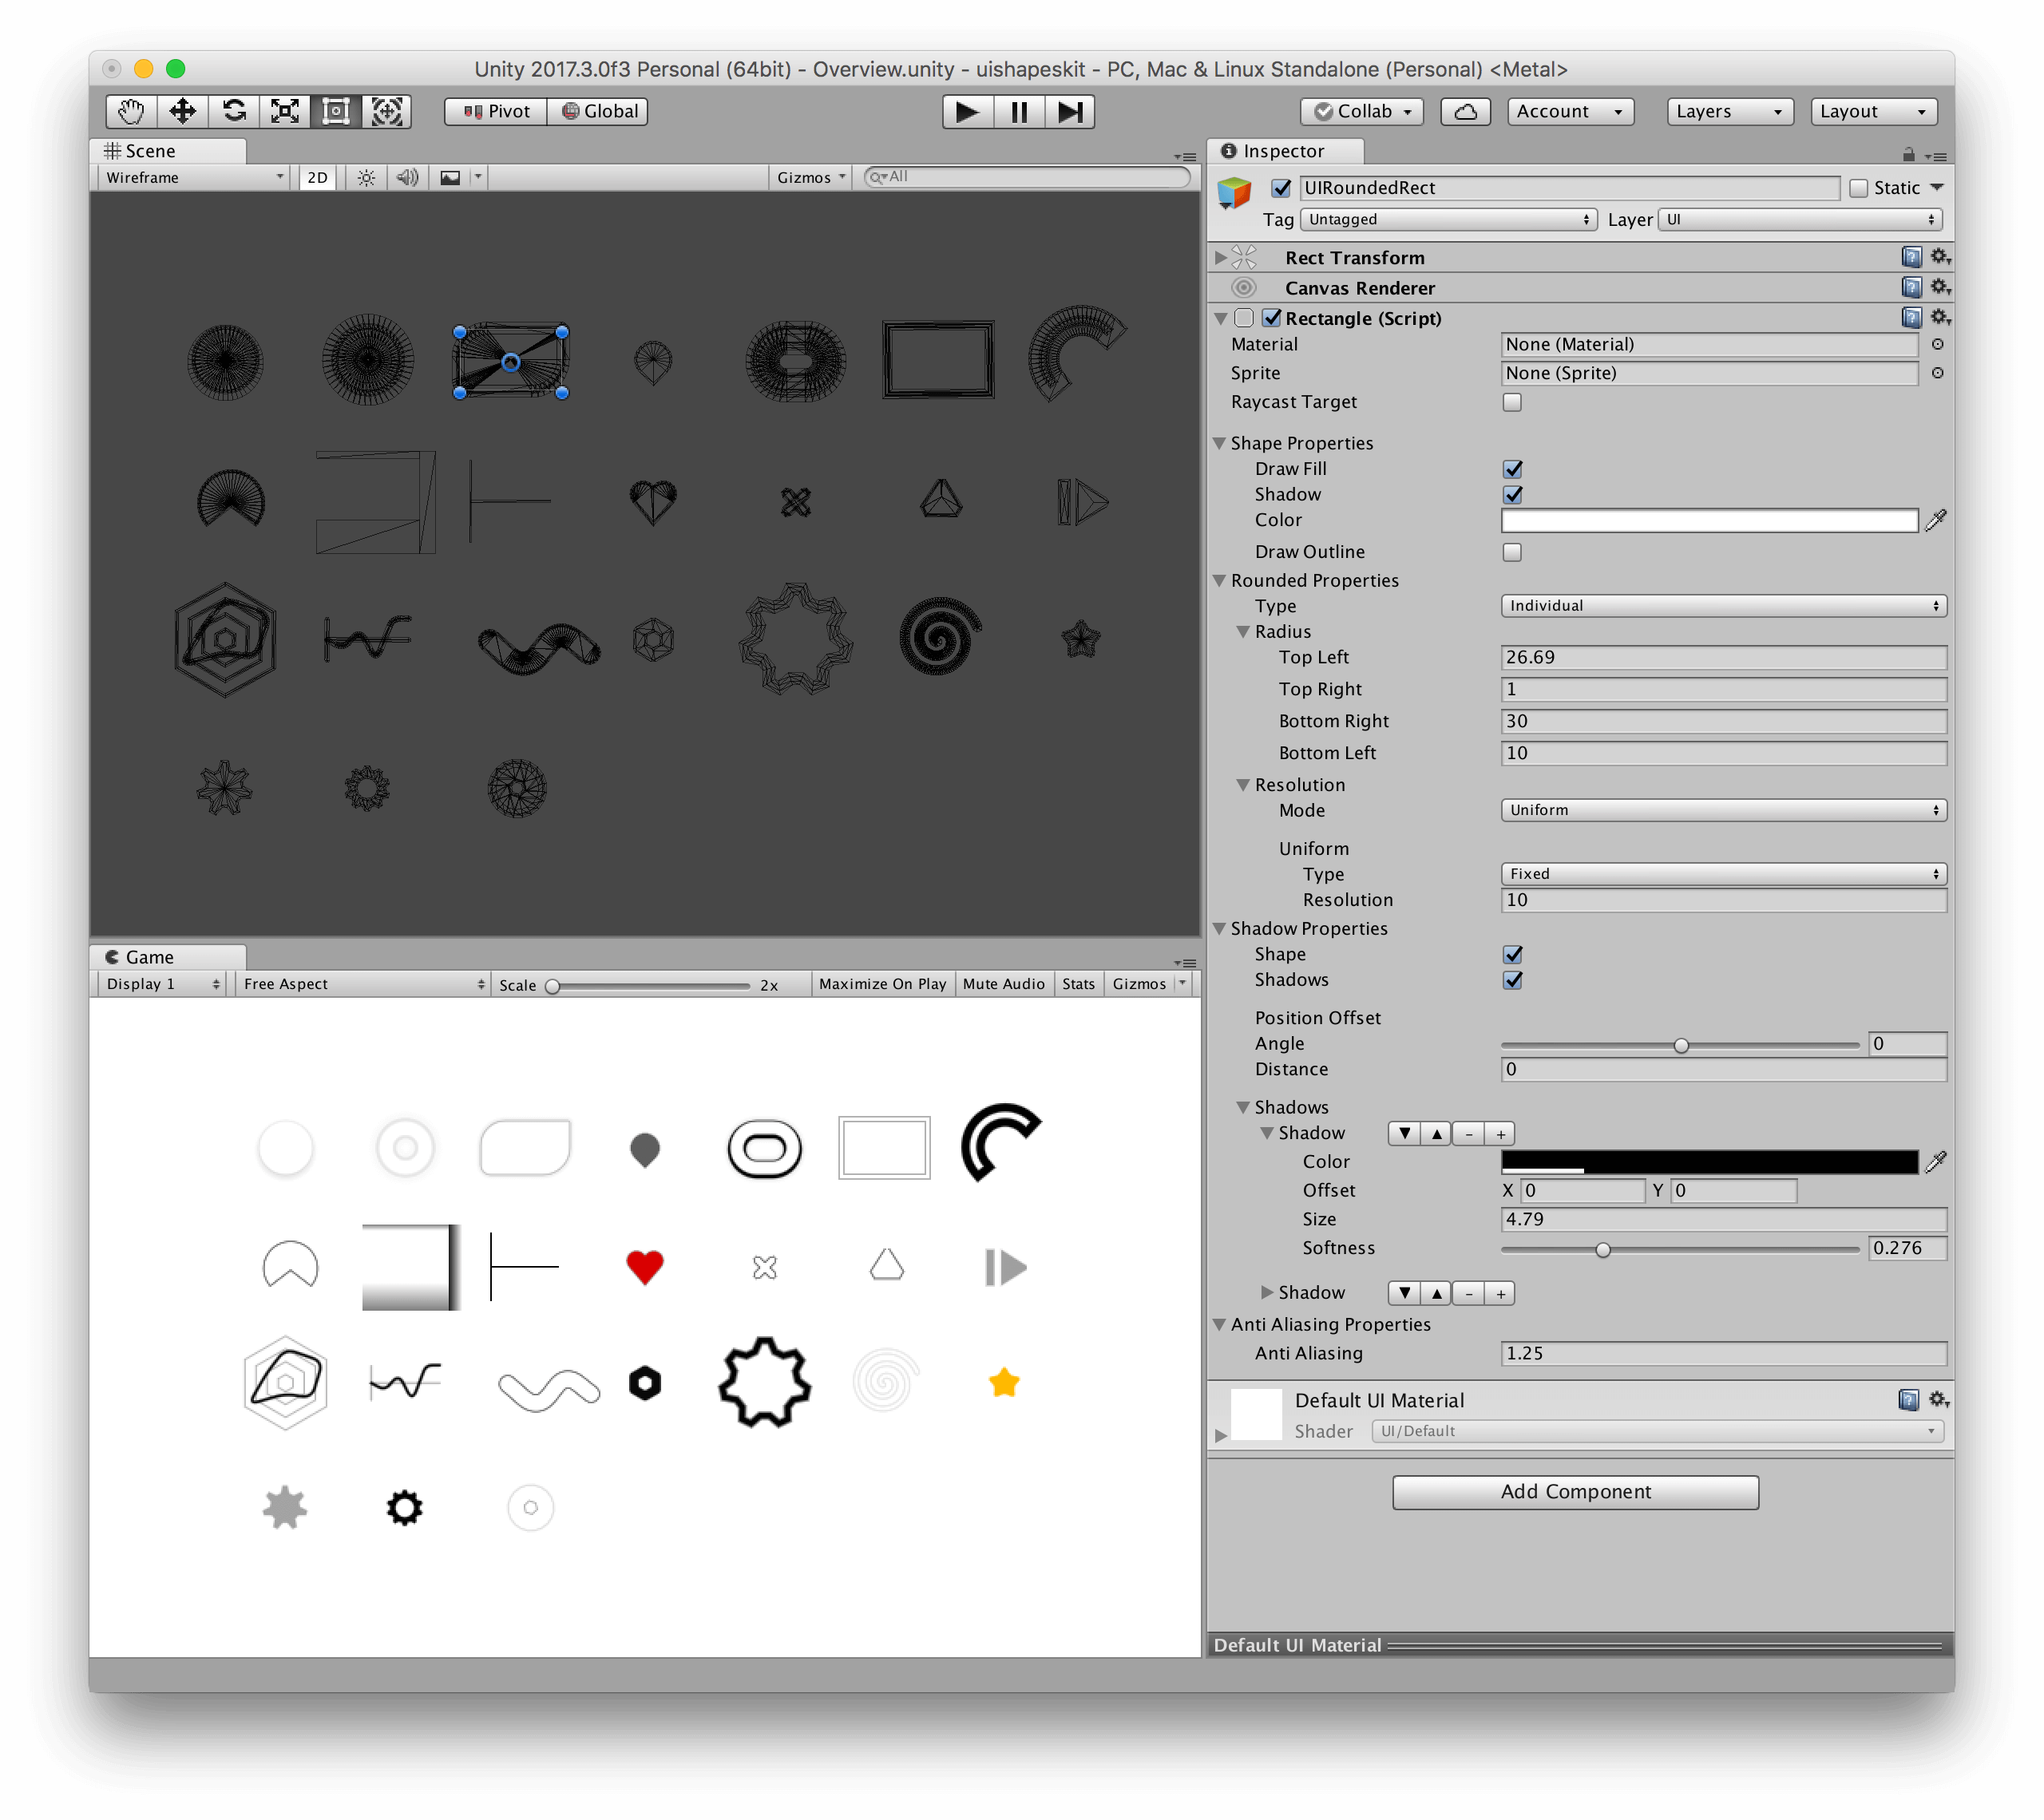Screen dimensions: 2044x1820
Task: Select the Hand tool in the toolbar
Action: click(x=131, y=111)
